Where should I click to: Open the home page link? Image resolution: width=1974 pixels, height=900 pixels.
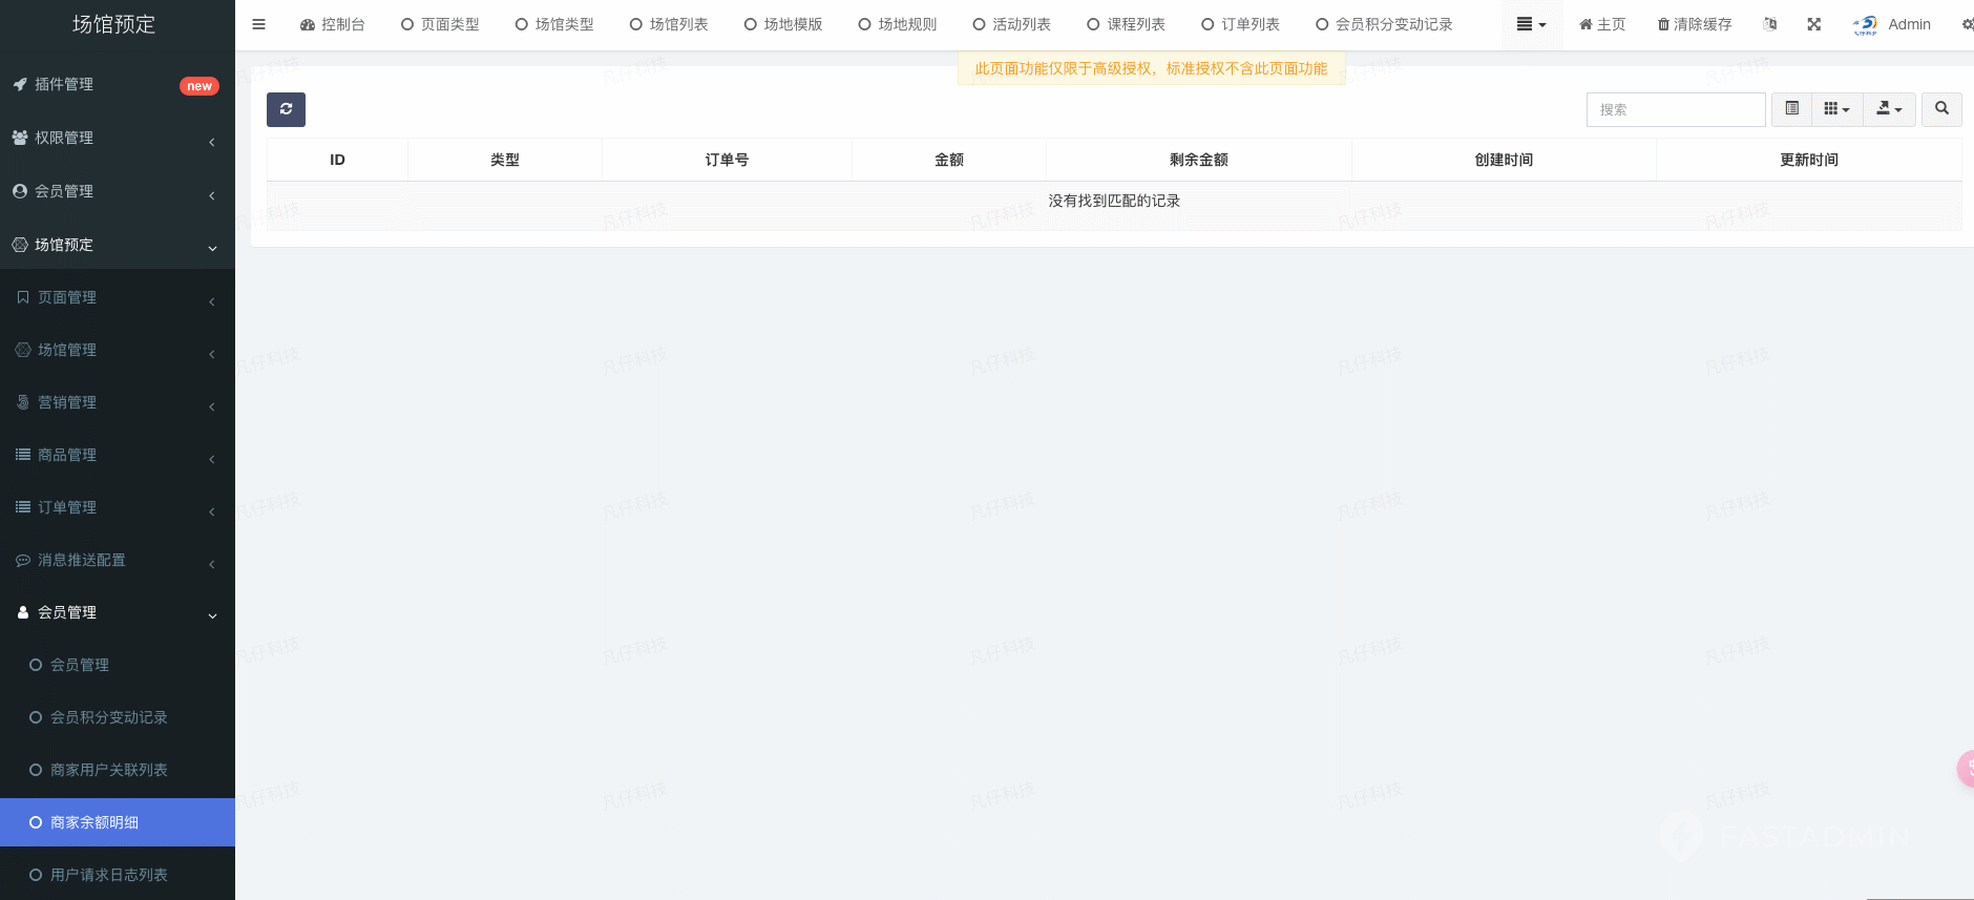(1602, 25)
